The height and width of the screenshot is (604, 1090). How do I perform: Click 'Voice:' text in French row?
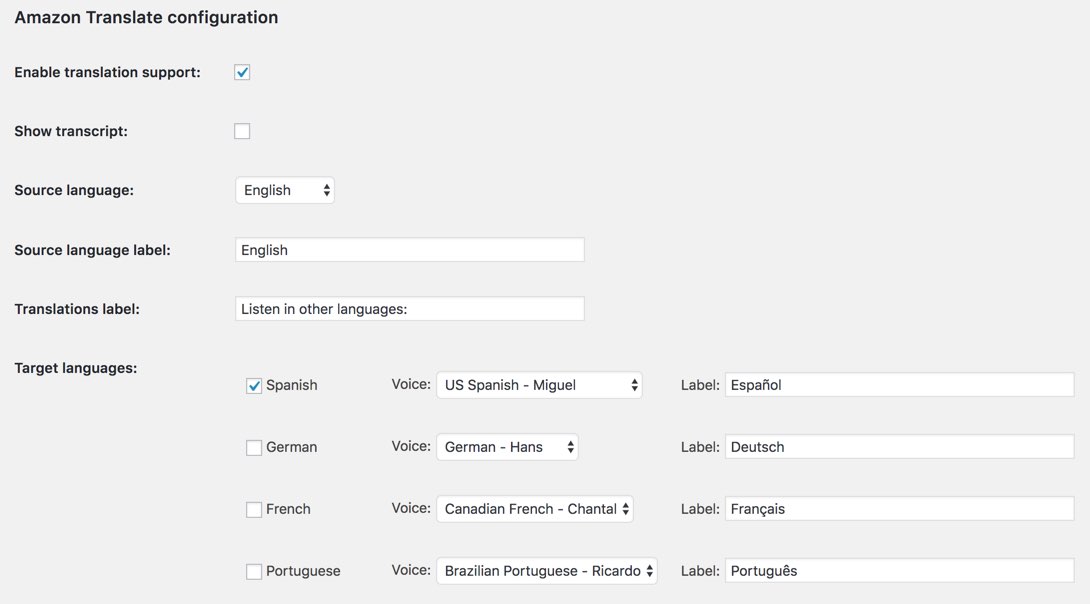pos(411,508)
